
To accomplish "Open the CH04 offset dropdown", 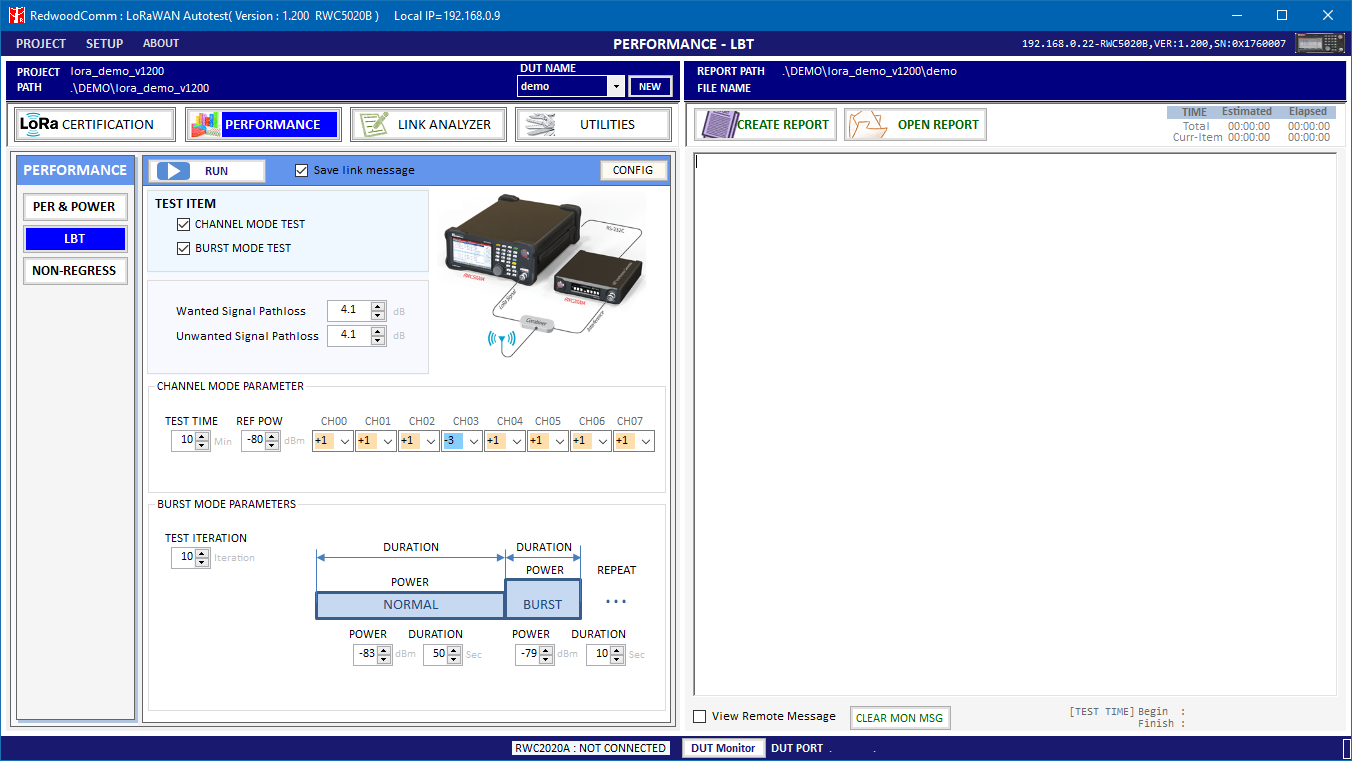I will click(x=517, y=441).
